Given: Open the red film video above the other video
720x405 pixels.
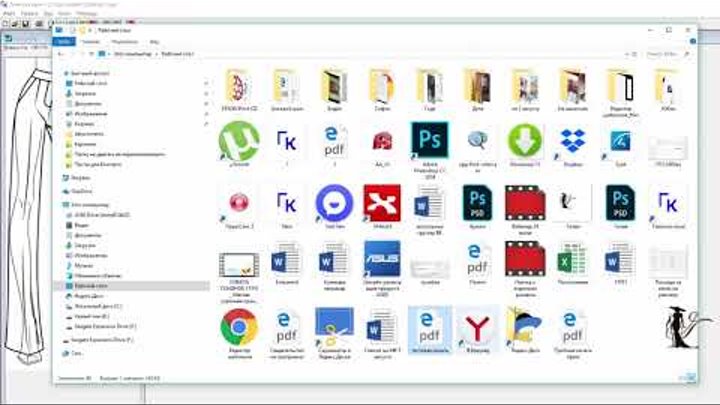Looking at the screenshot, I should [x=525, y=203].
